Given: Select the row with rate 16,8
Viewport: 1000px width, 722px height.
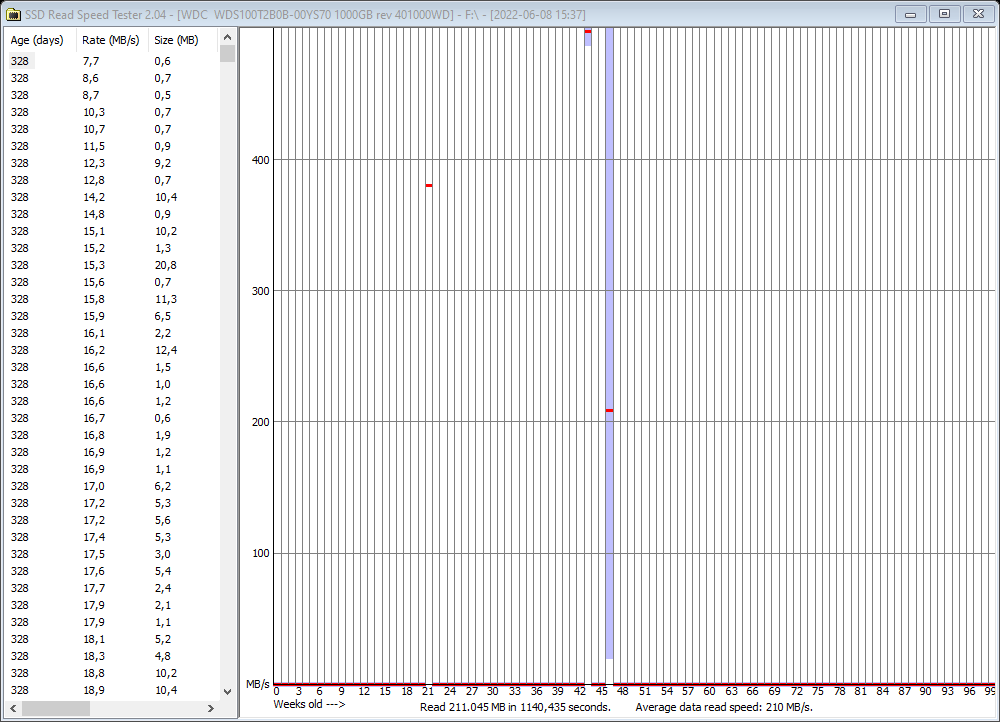Looking at the screenshot, I should [112, 435].
